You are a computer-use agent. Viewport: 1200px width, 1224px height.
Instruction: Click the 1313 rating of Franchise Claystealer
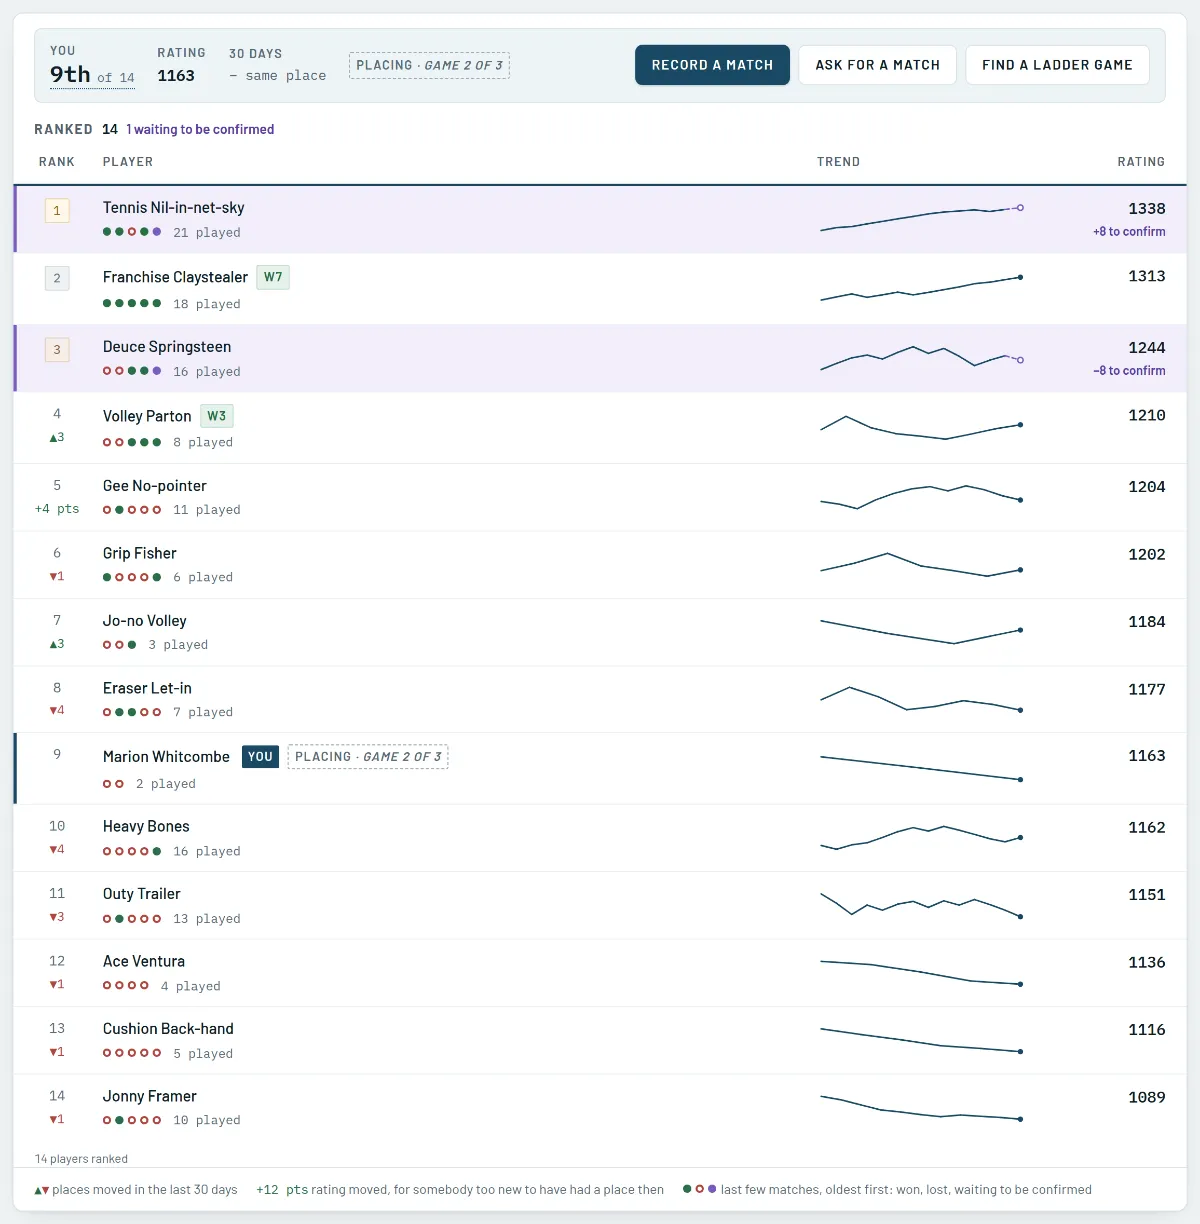(x=1147, y=277)
